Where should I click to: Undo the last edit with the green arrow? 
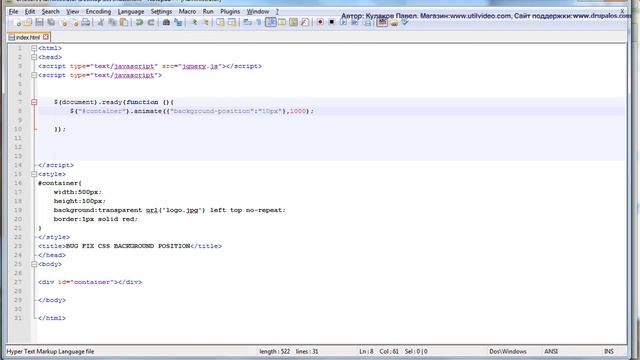[139, 22]
